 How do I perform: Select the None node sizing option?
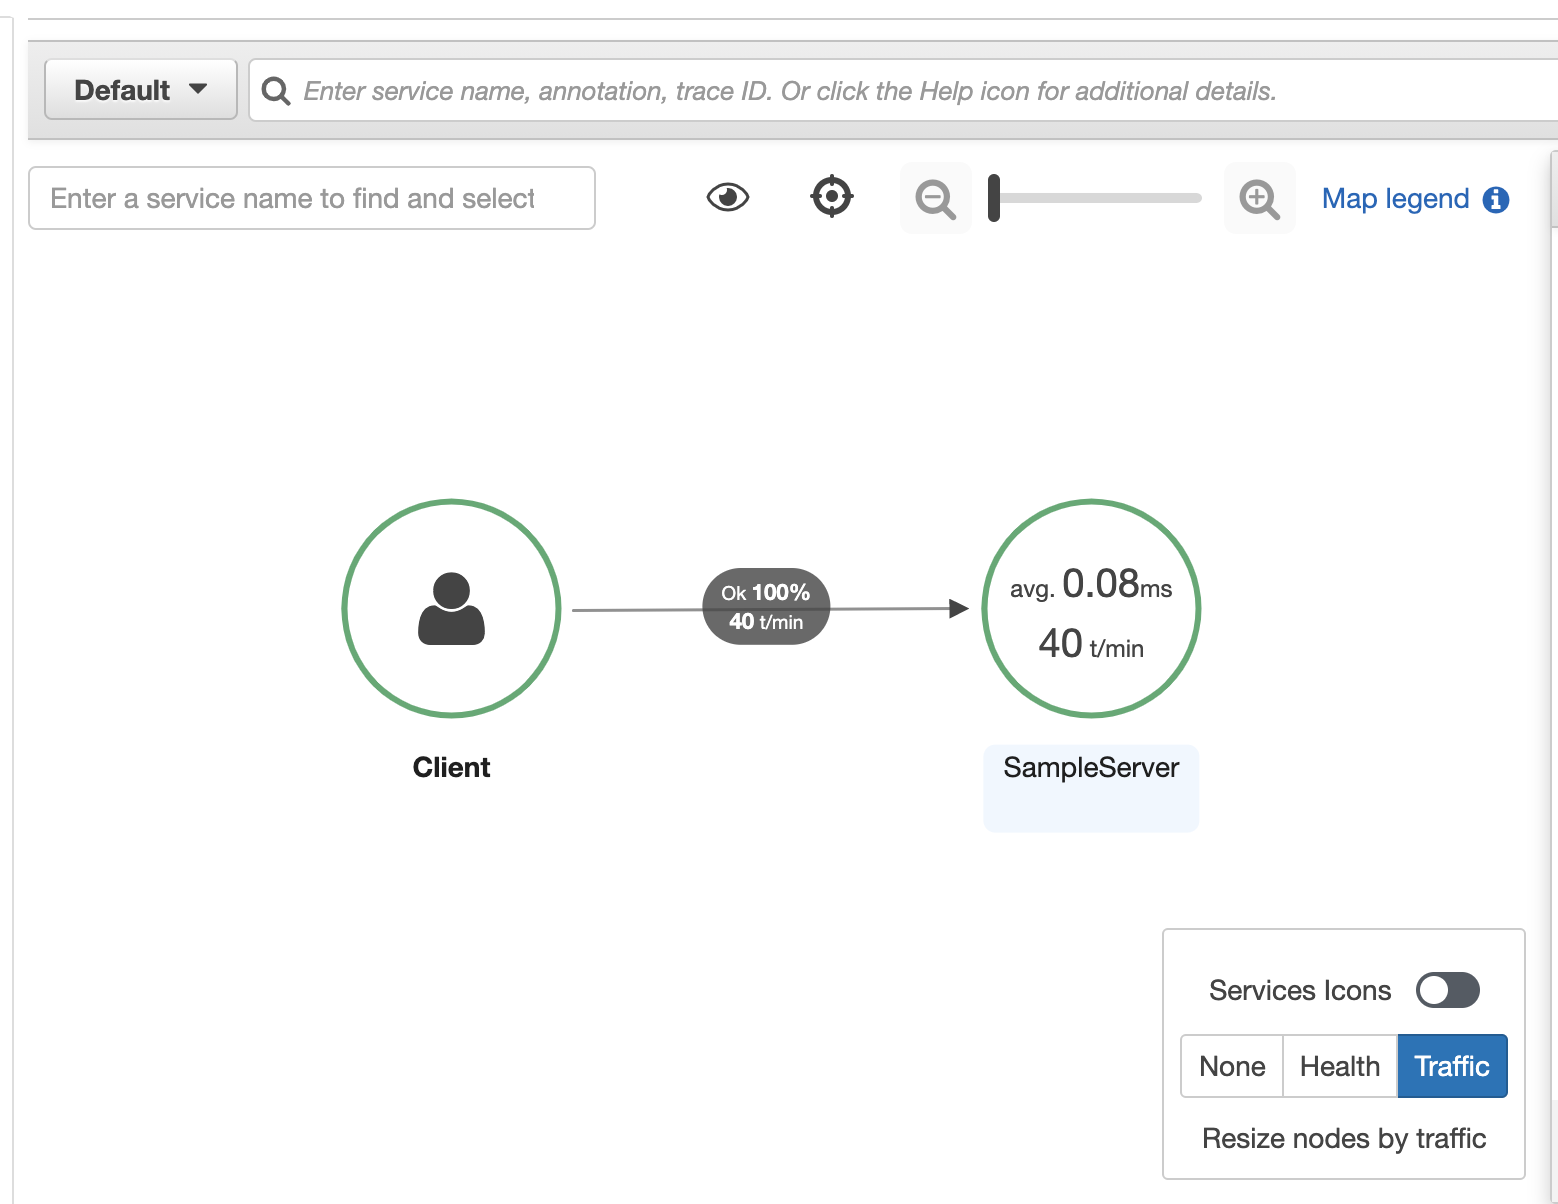(x=1232, y=1066)
